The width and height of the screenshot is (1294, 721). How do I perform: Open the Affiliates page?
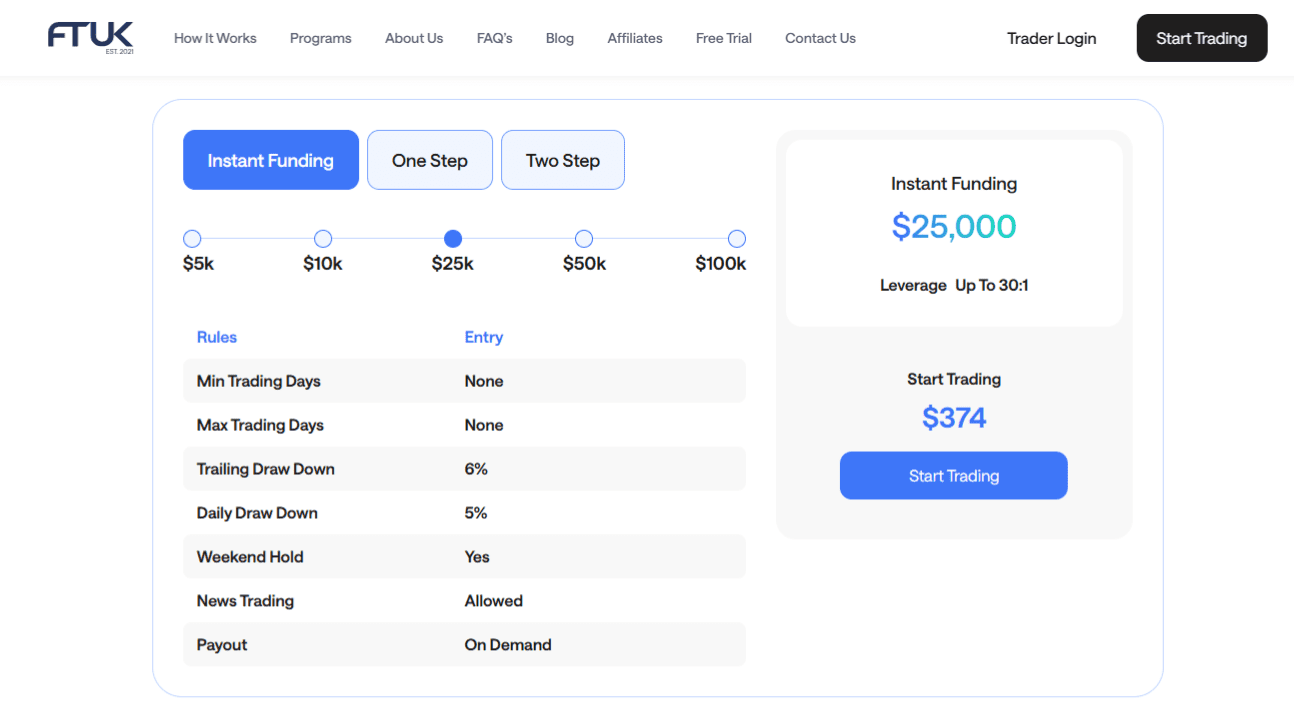[x=634, y=38]
